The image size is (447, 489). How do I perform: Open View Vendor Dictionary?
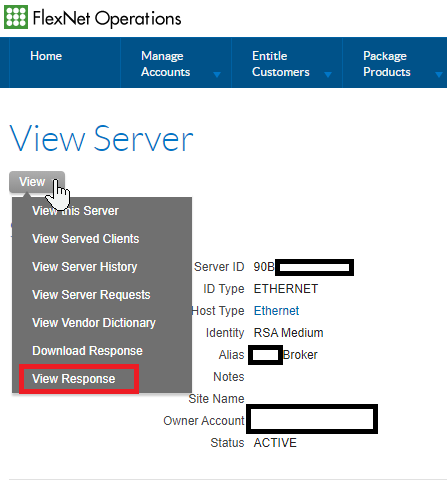pos(94,323)
